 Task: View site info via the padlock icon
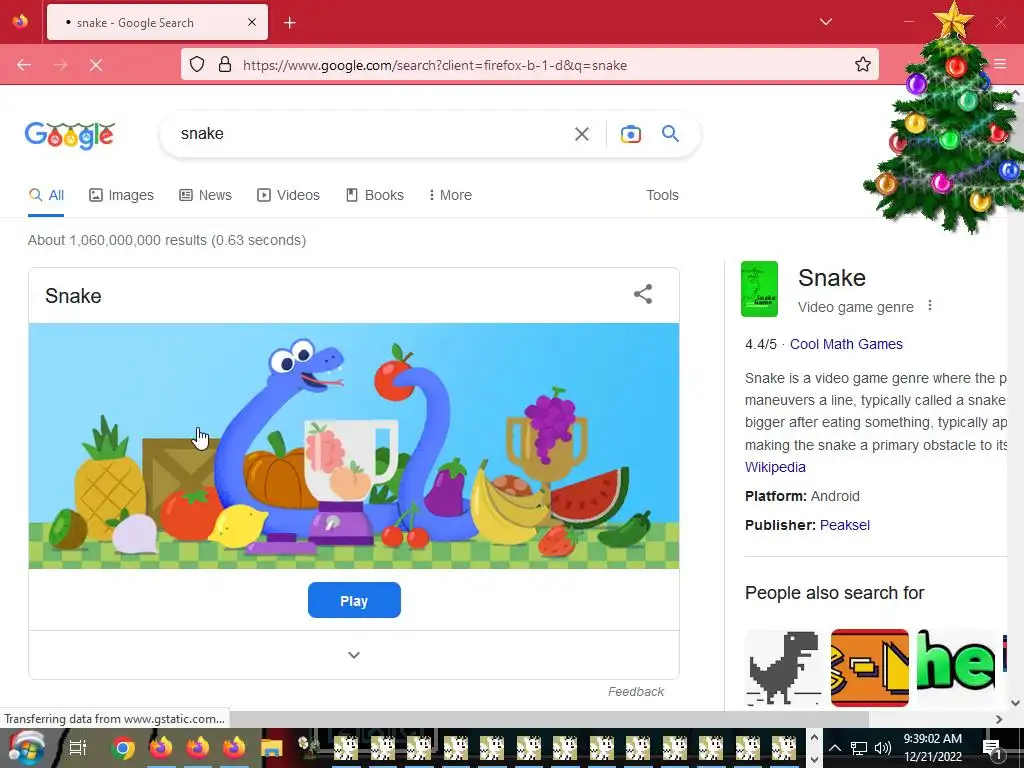pyautogui.click(x=225, y=65)
